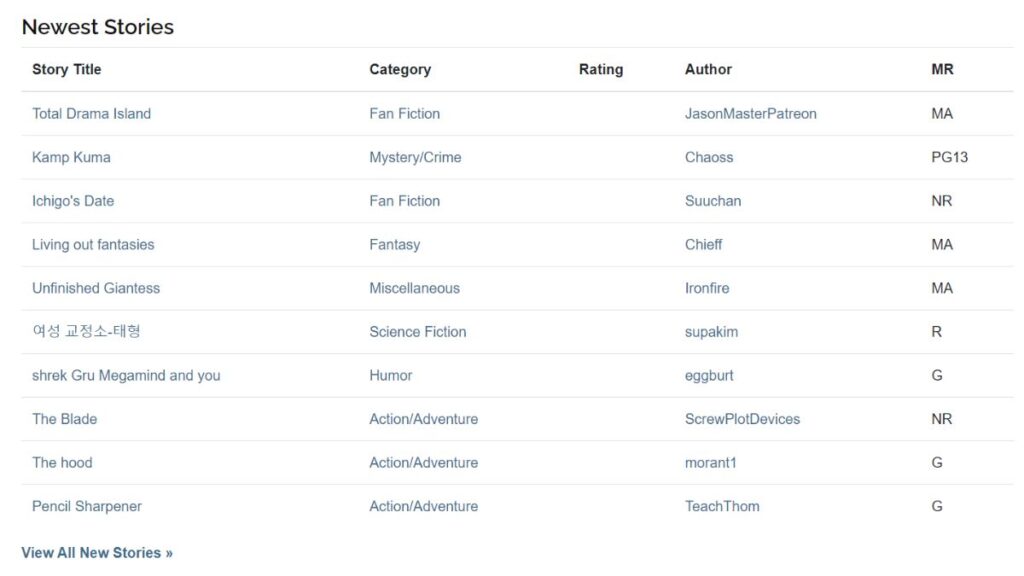Open the Total Drama Island story
This screenshot has height=576, width=1024.
pos(91,114)
